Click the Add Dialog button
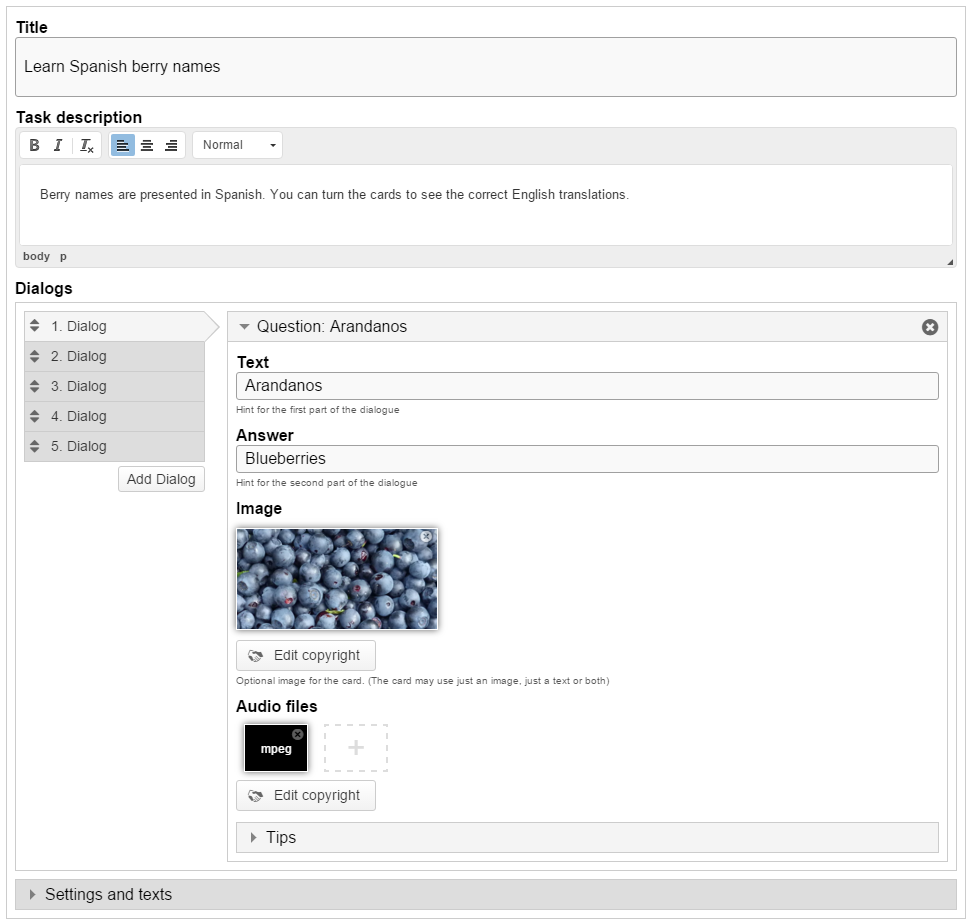The width and height of the screenshot is (970, 923). [x=161, y=479]
